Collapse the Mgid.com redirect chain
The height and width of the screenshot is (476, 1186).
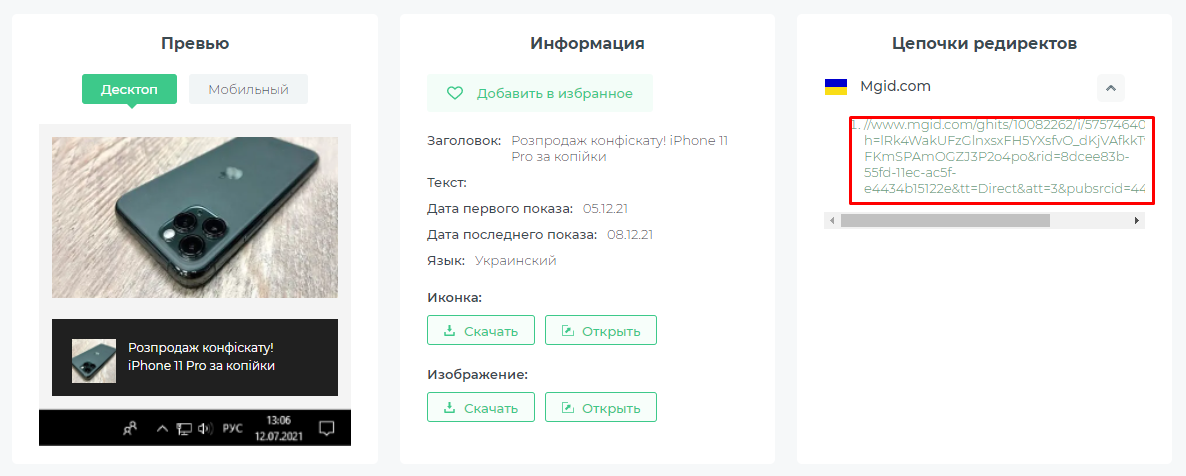point(1110,88)
